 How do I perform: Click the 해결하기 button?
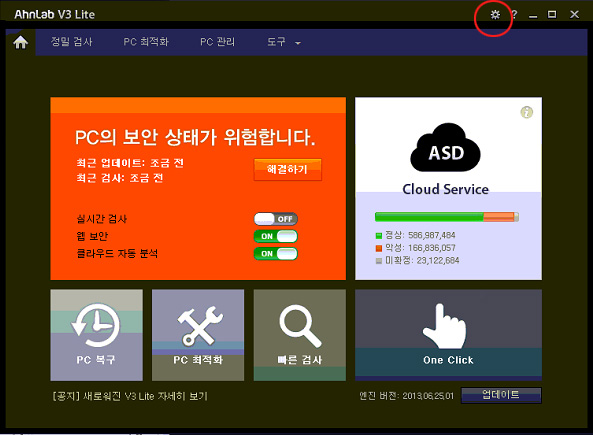click(x=287, y=169)
